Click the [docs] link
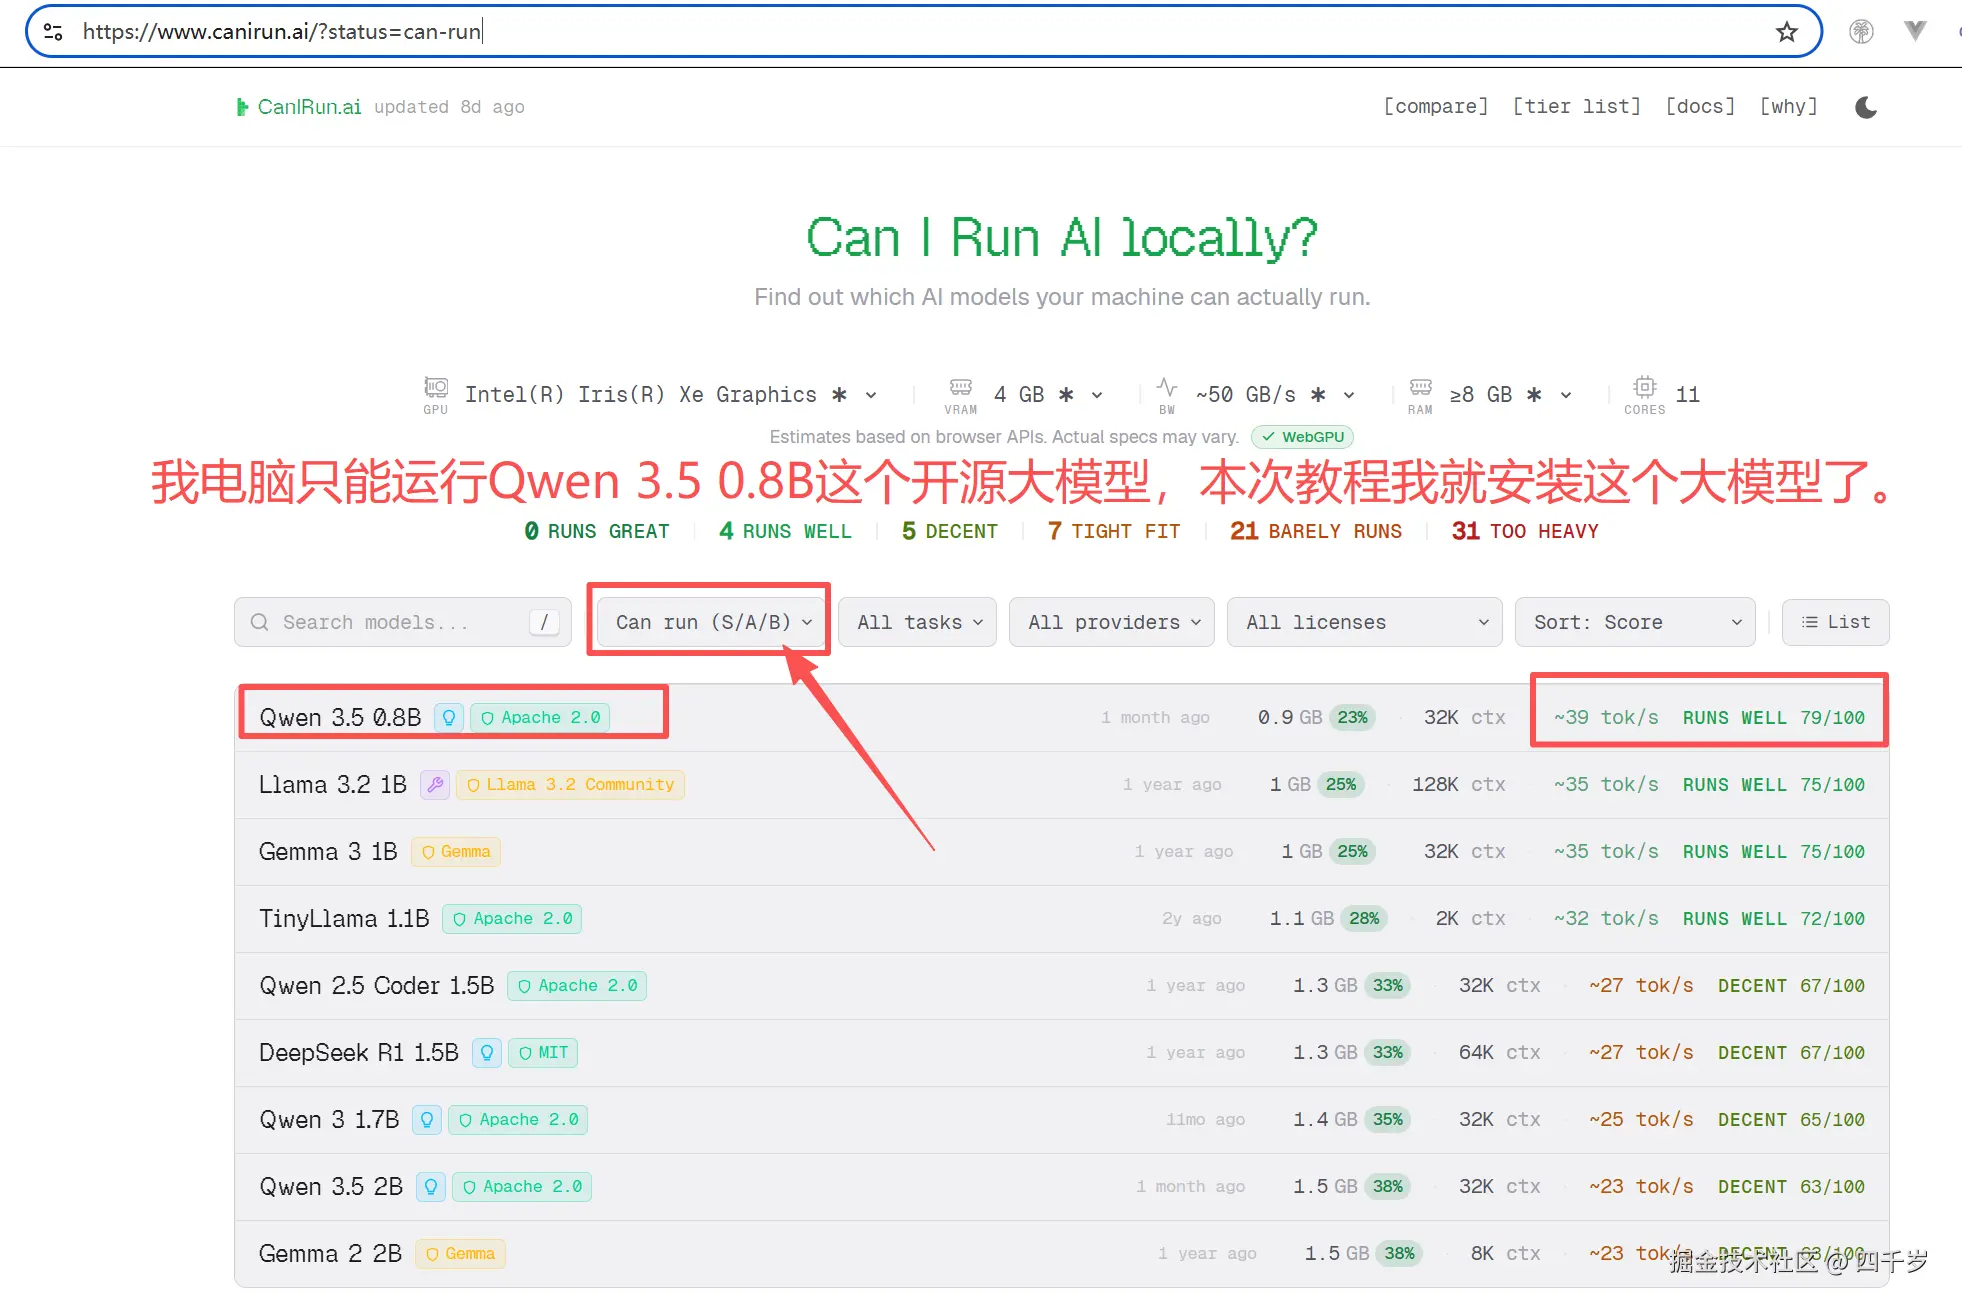The height and width of the screenshot is (1308, 1962). pyautogui.click(x=1700, y=107)
